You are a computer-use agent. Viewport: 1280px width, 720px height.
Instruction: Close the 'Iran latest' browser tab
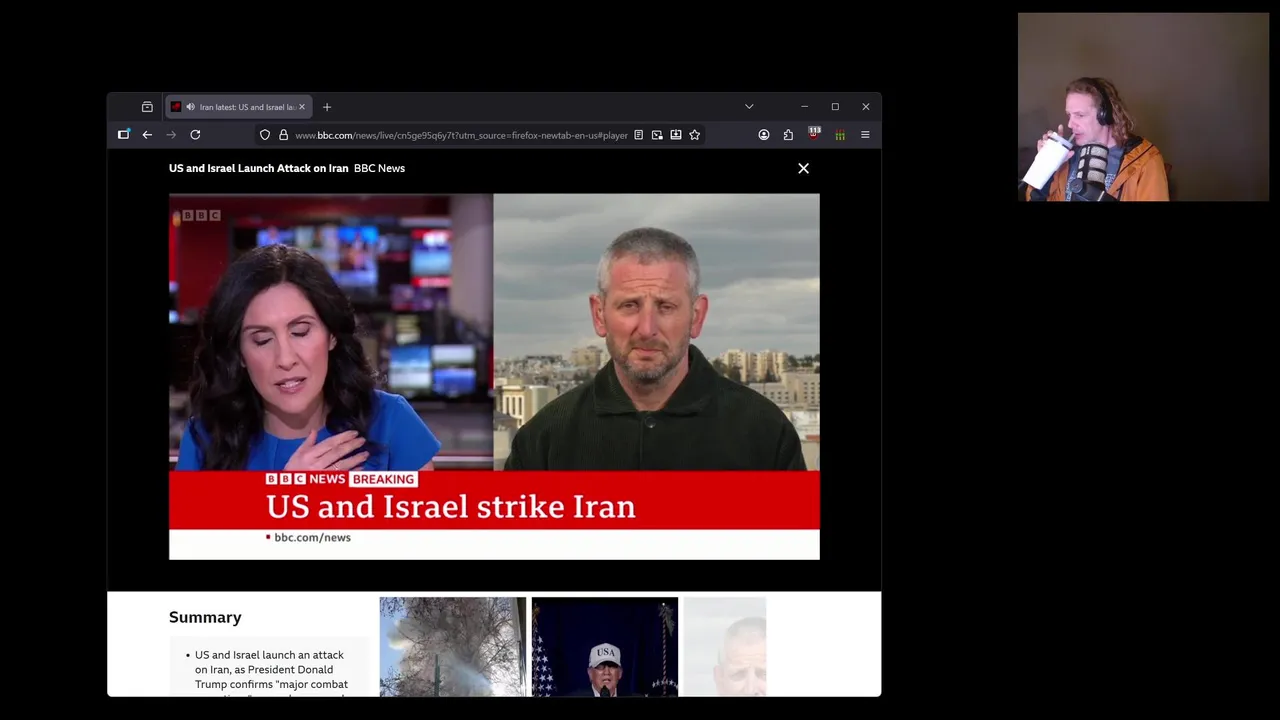(301, 107)
